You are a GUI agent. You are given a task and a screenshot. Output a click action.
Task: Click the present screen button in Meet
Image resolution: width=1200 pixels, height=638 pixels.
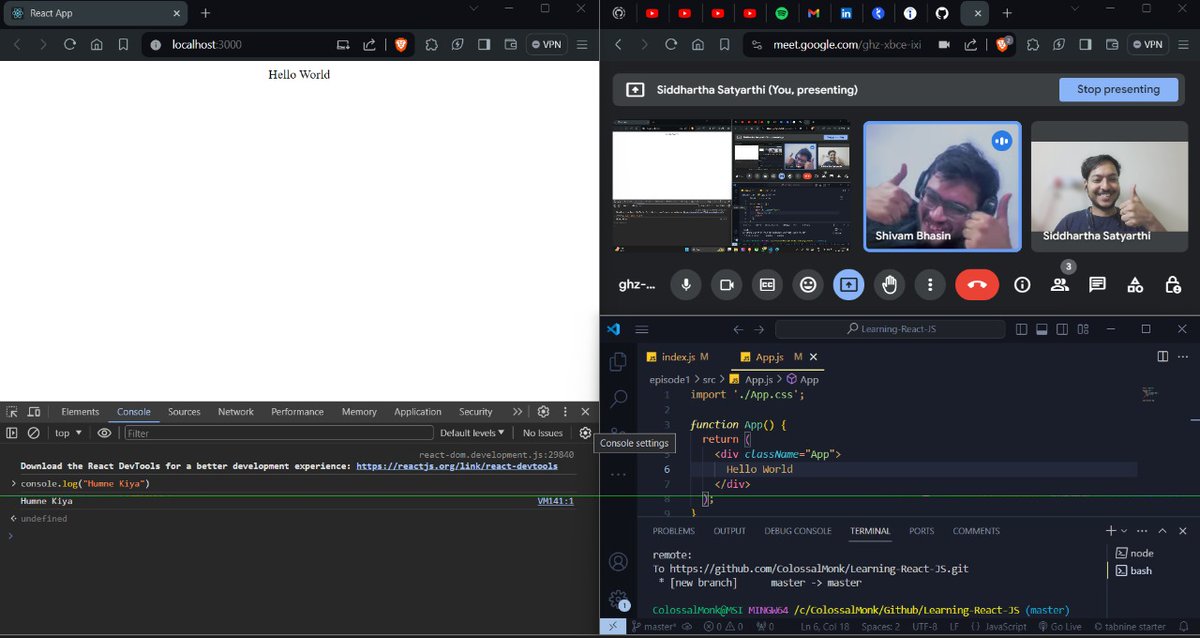pyautogui.click(x=848, y=285)
